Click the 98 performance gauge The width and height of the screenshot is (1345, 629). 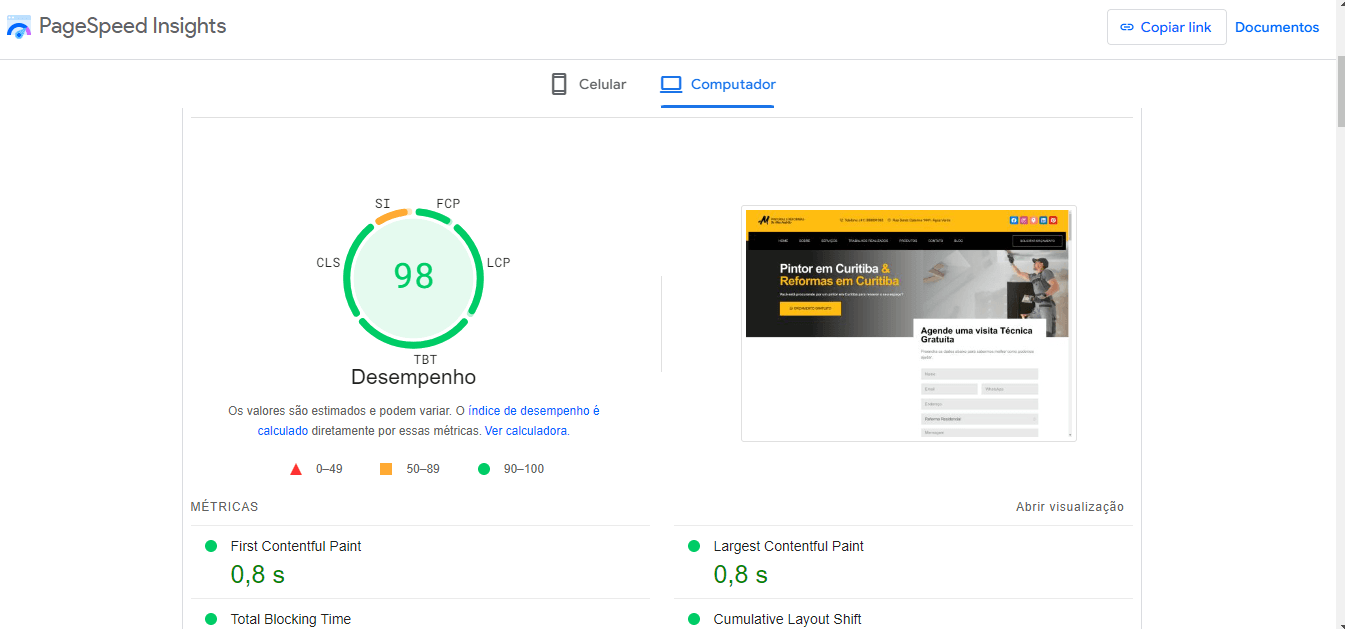tap(413, 276)
